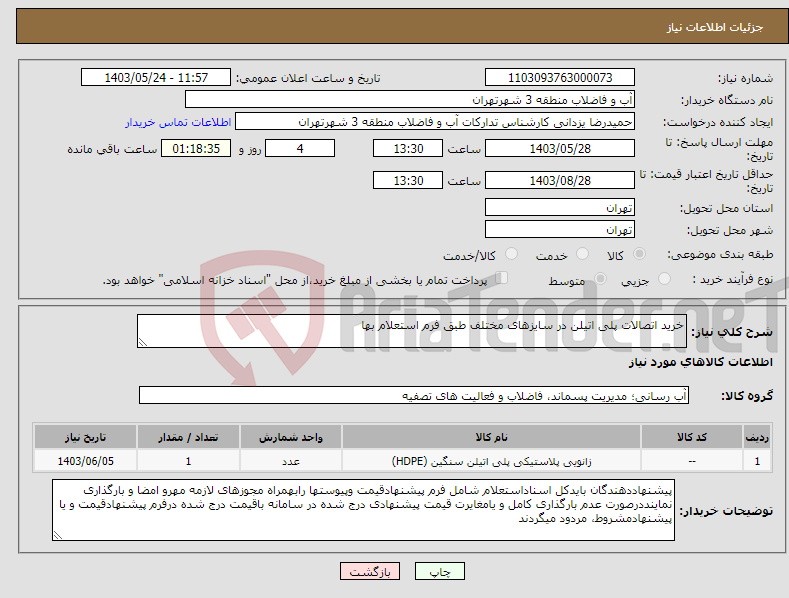The image size is (789, 598).
Task: Click the نام کالا column header
Action: tap(491, 437)
